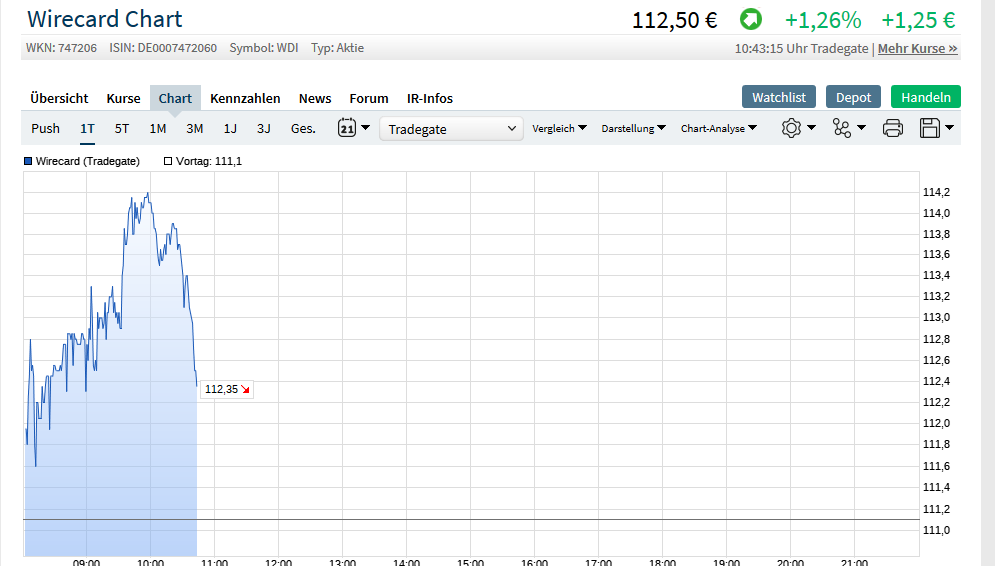Screen dimensions: 995x566
Task: Select the 3M time range
Action: point(194,128)
